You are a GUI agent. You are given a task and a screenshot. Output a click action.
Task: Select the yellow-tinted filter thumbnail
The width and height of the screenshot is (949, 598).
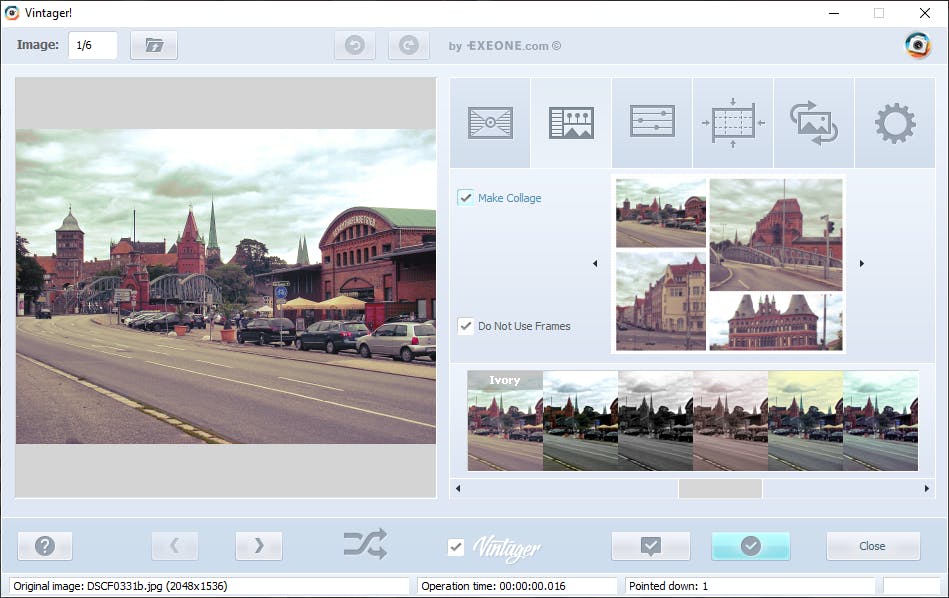pyautogui.click(x=806, y=421)
